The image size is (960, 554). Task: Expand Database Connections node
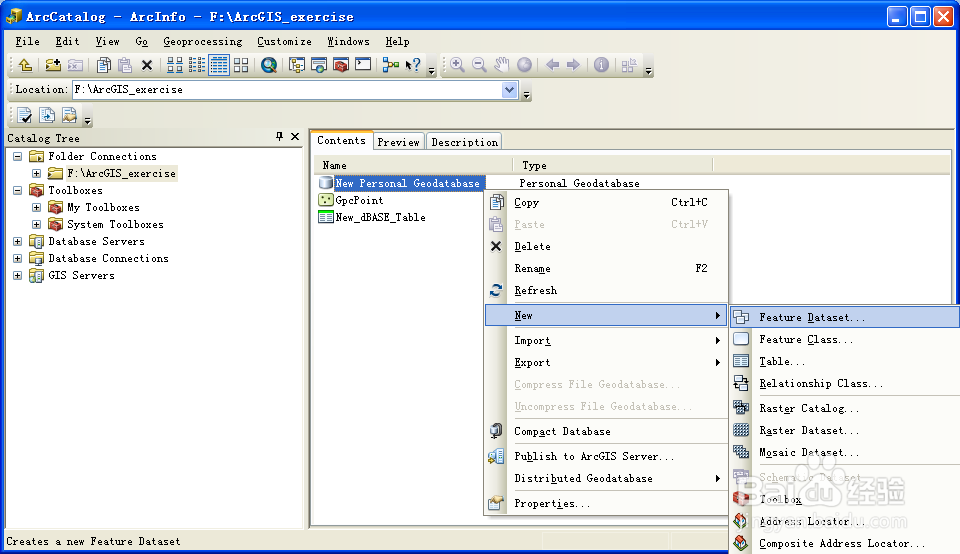pos(18,259)
